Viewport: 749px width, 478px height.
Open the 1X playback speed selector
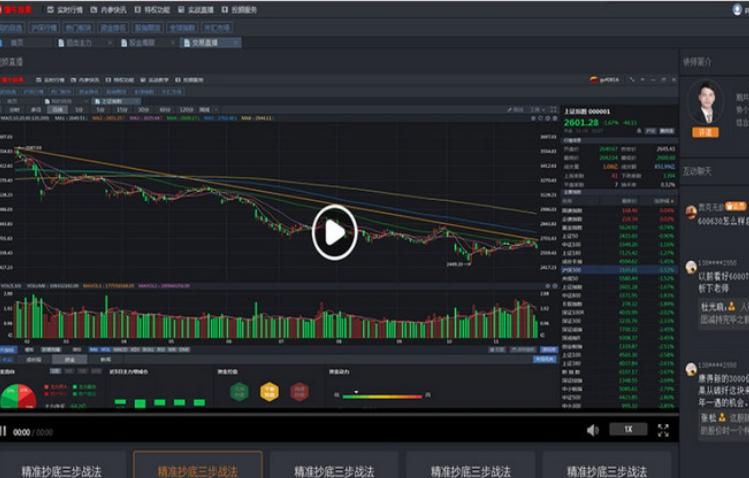628,429
